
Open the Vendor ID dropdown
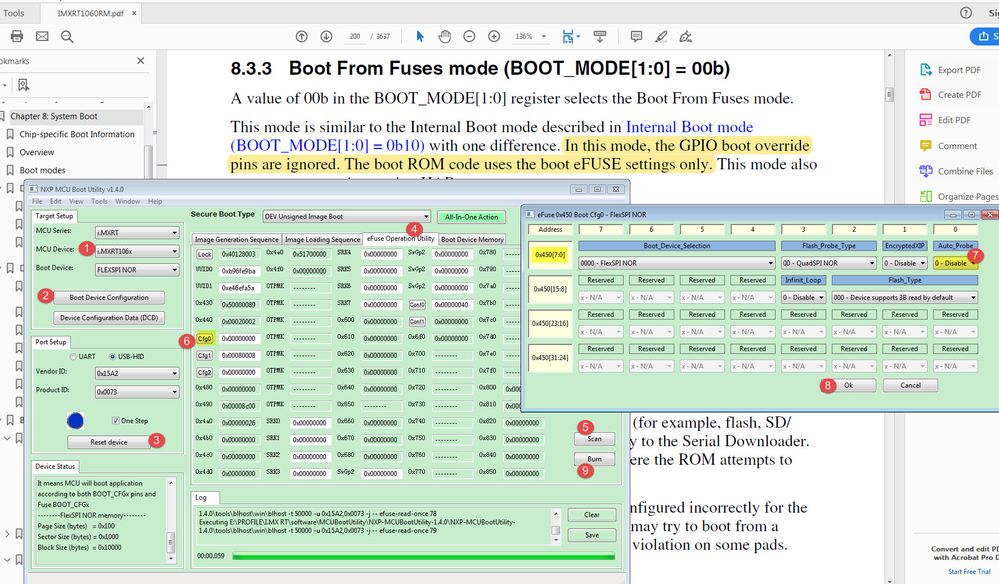click(x=137, y=373)
